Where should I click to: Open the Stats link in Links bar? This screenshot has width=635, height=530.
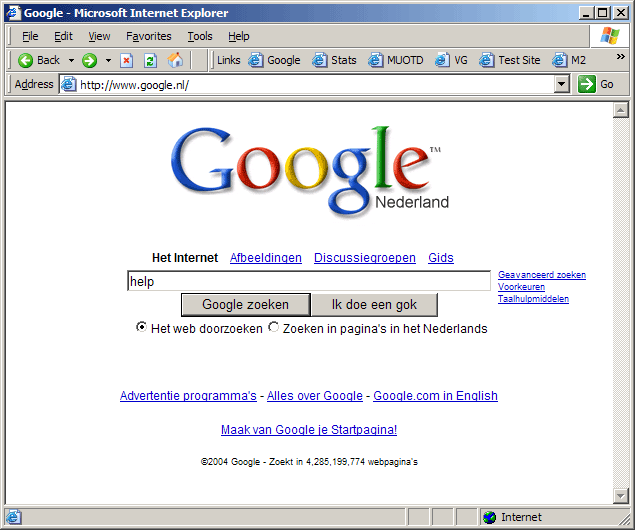click(334, 60)
